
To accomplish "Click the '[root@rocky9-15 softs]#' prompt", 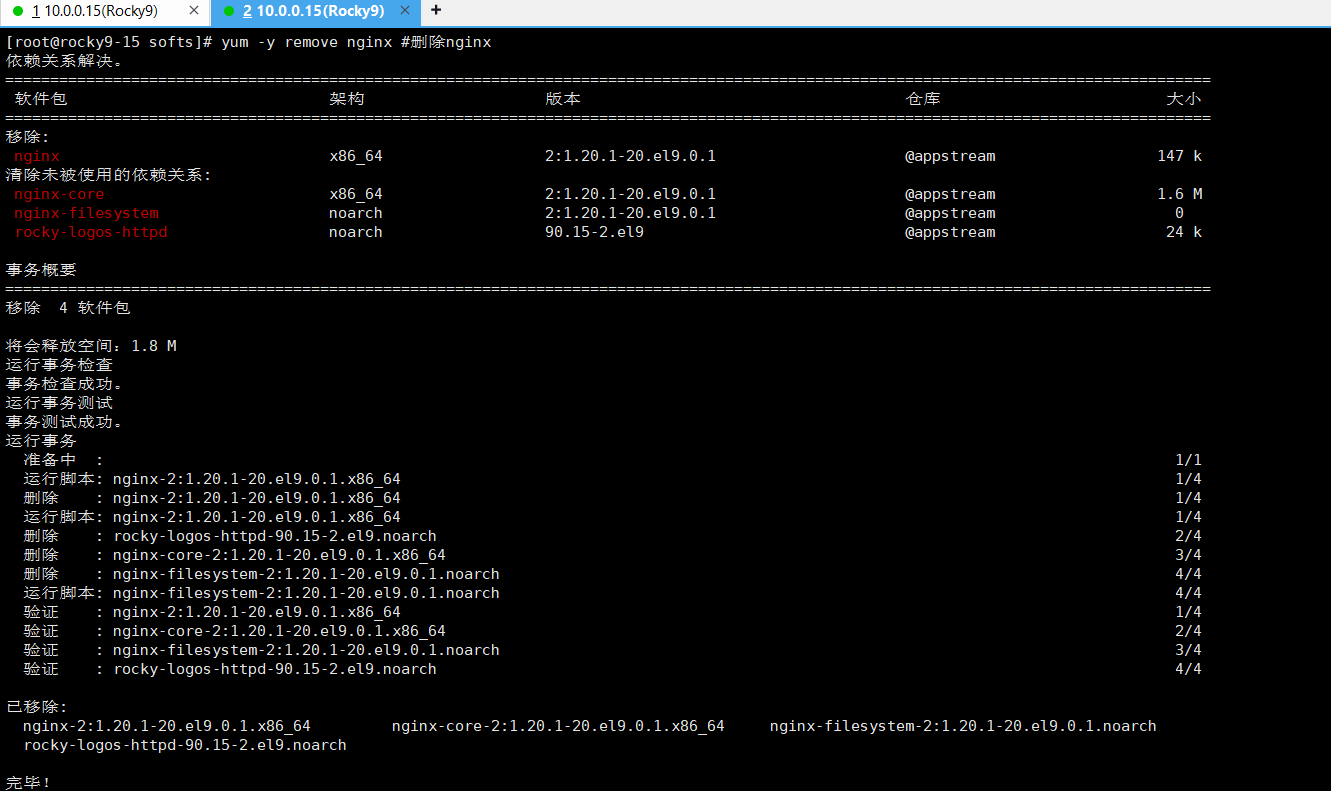I will [109, 43].
